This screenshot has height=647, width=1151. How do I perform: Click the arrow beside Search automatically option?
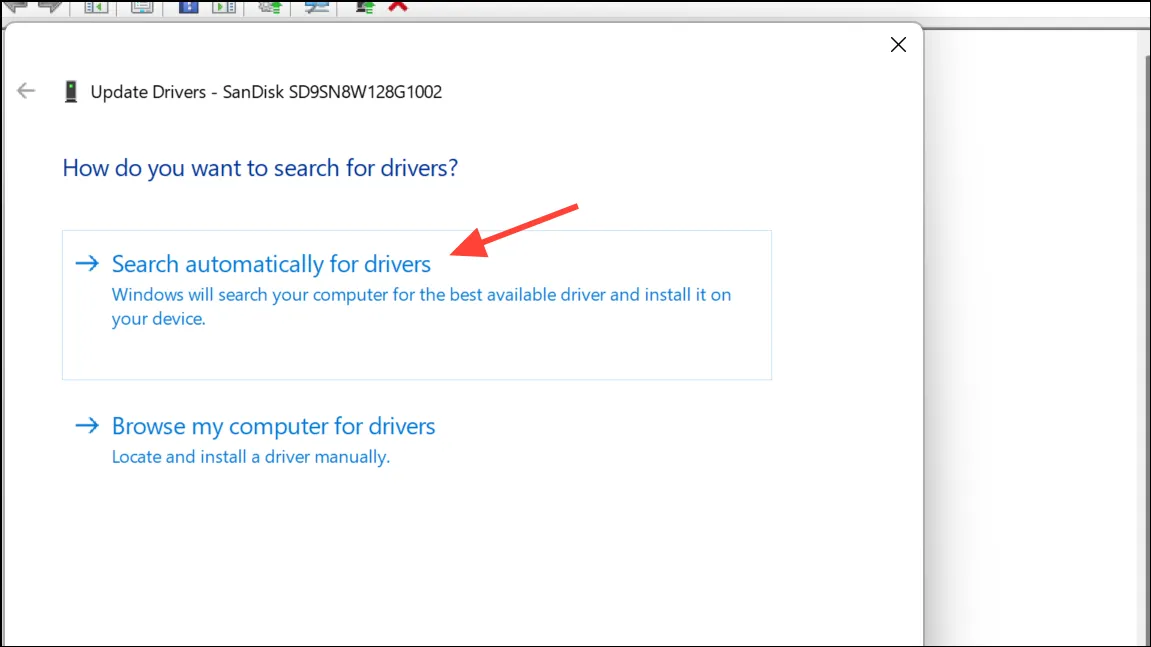pyautogui.click(x=87, y=263)
